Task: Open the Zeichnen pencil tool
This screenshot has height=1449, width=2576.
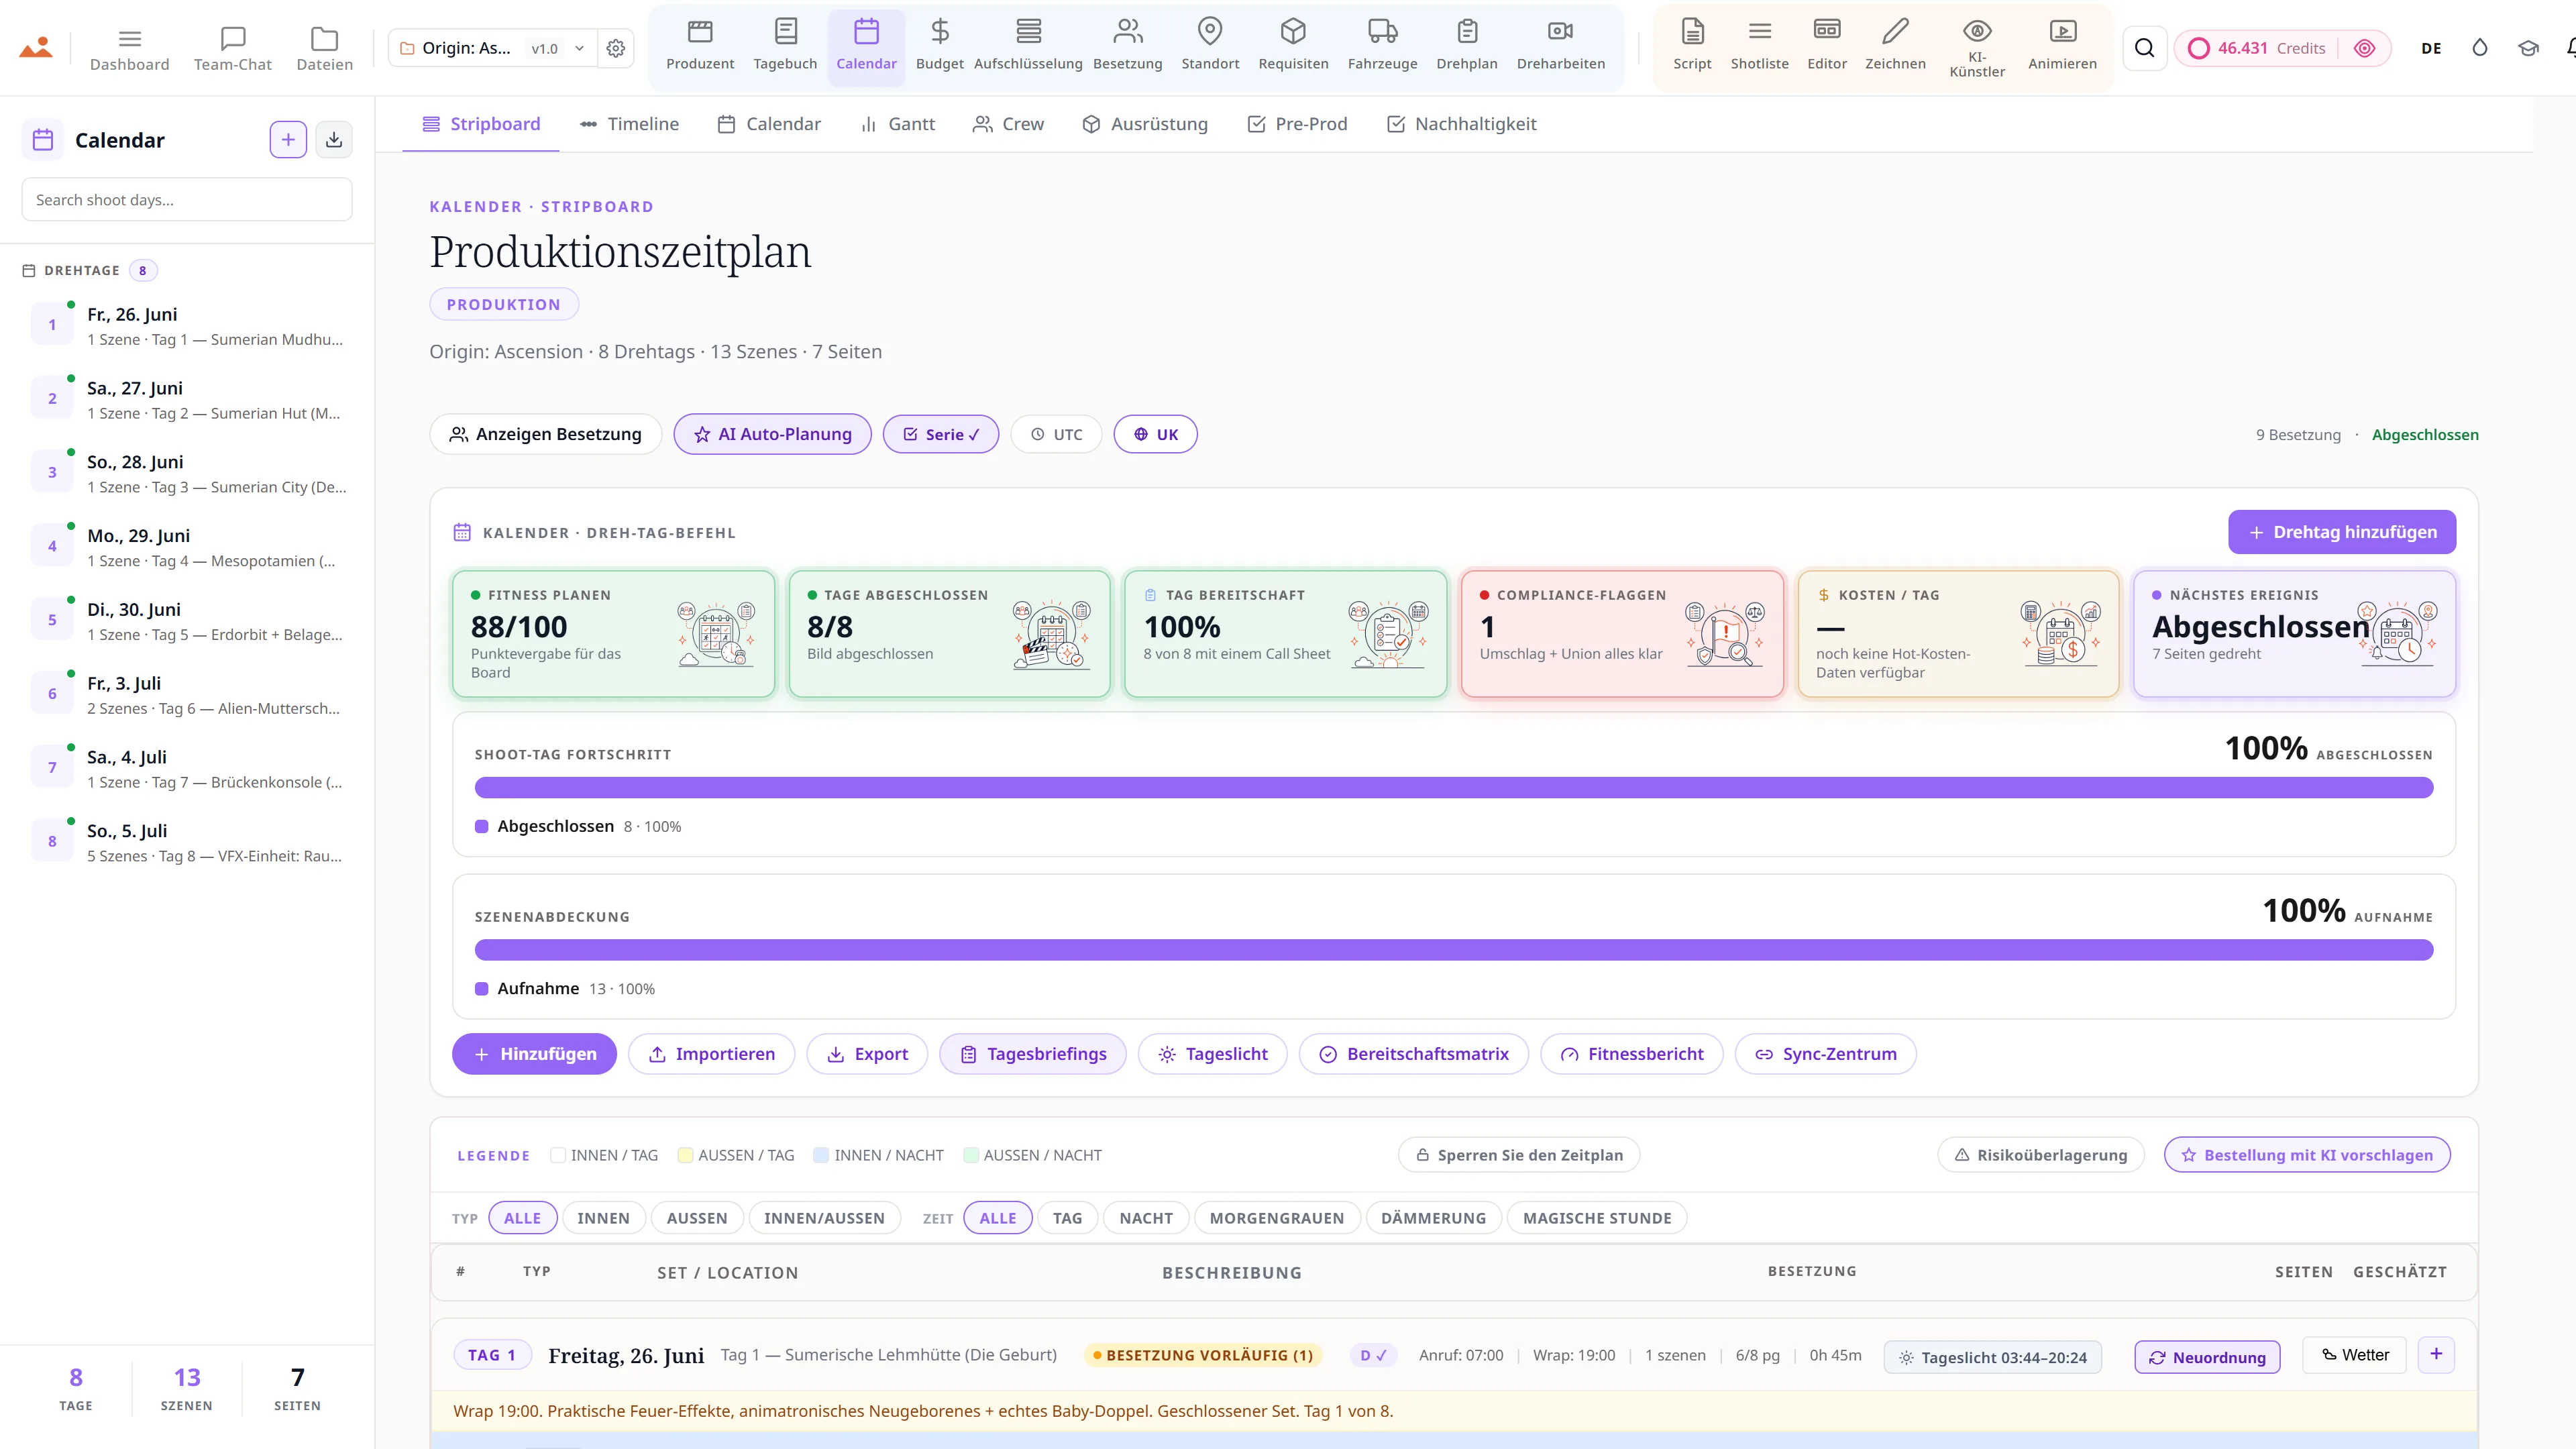Action: tap(1895, 47)
